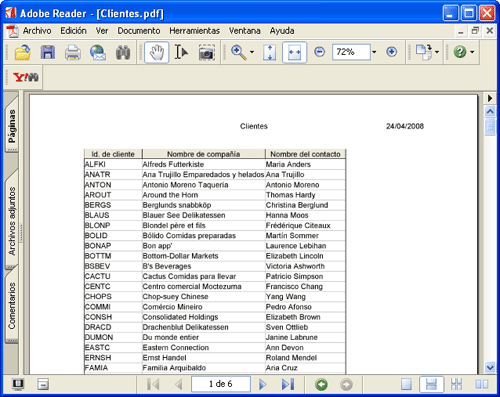Viewport: 500px width, 397px height.
Task: Open the Páginas side tab
Action: click(x=12, y=126)
